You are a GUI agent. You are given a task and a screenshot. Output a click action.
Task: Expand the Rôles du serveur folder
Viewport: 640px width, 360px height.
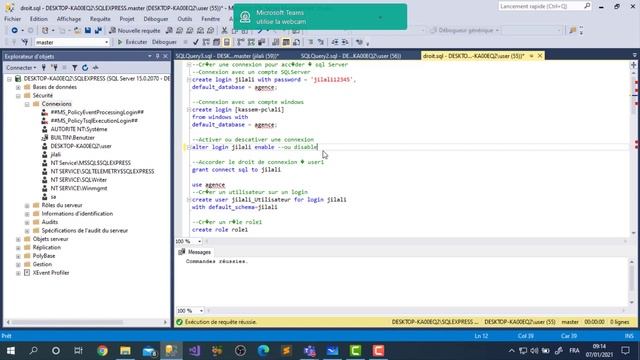point(27,205)
